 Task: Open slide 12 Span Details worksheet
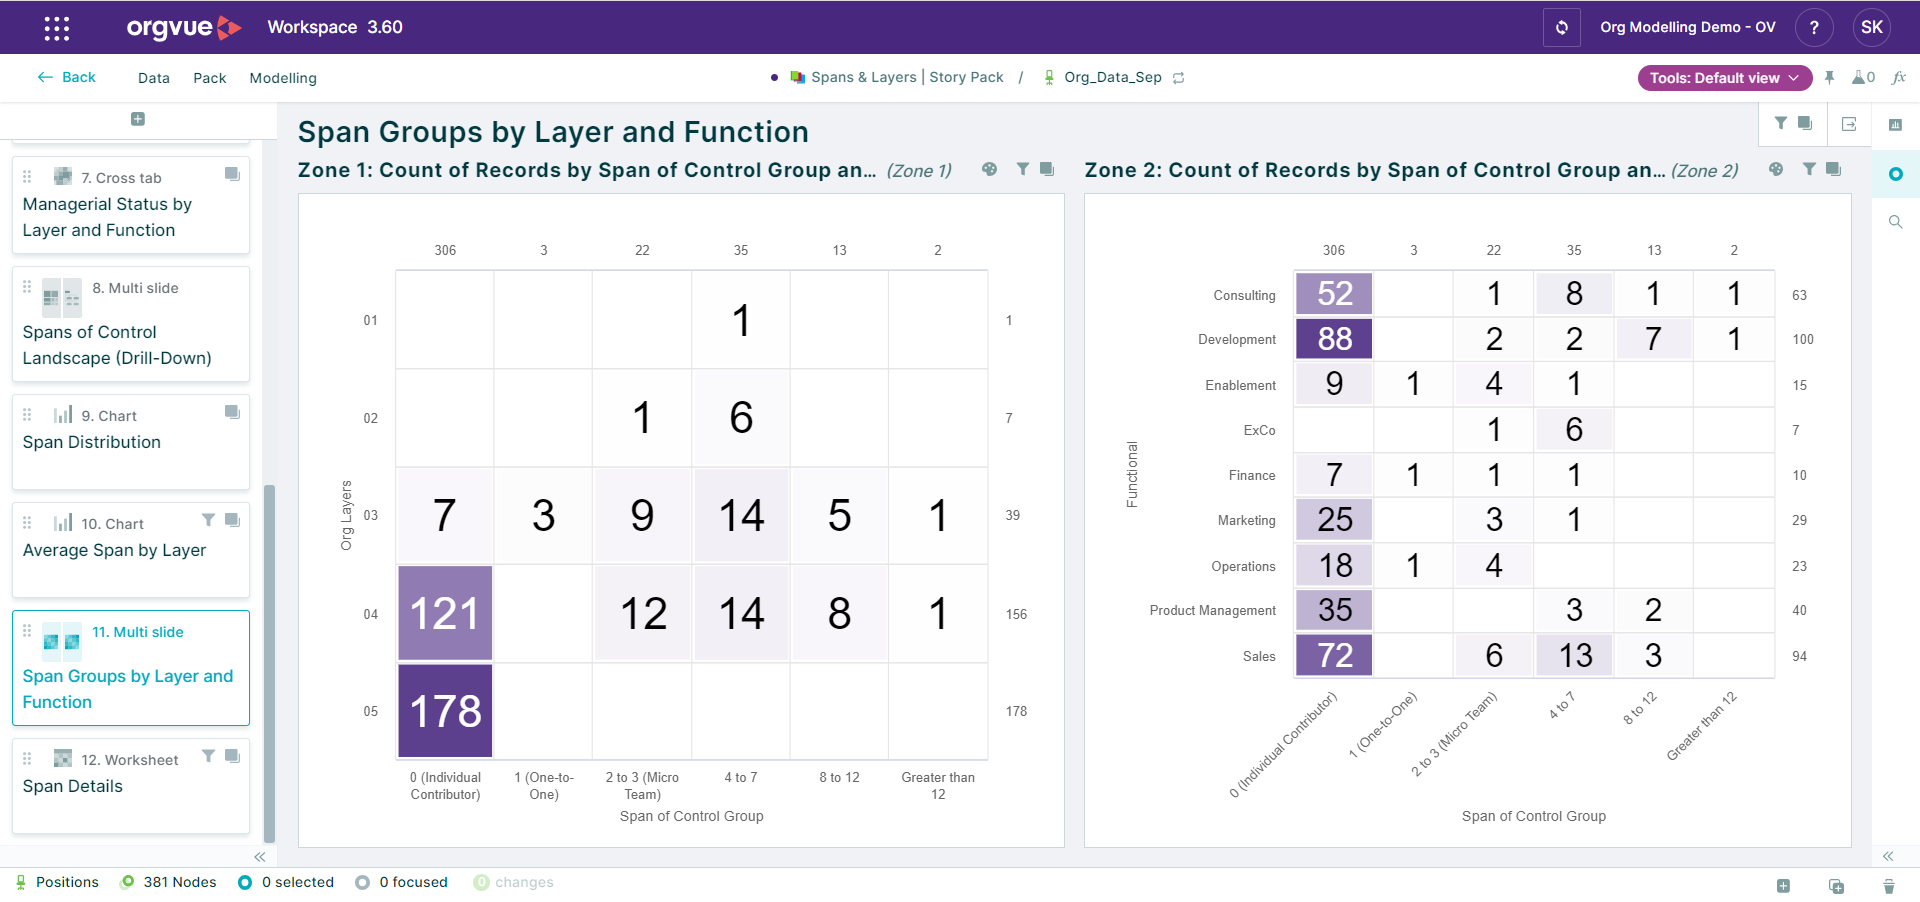tap(131, 786)
